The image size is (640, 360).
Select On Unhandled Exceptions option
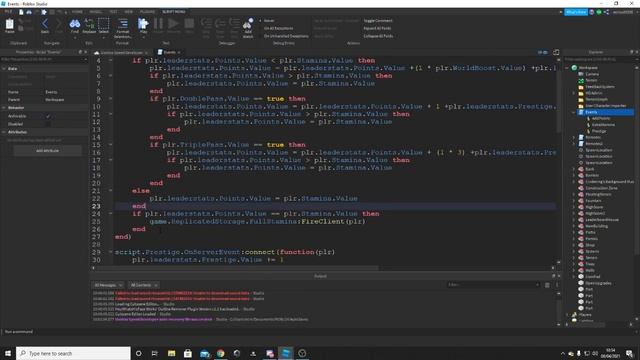pos(286,36)
